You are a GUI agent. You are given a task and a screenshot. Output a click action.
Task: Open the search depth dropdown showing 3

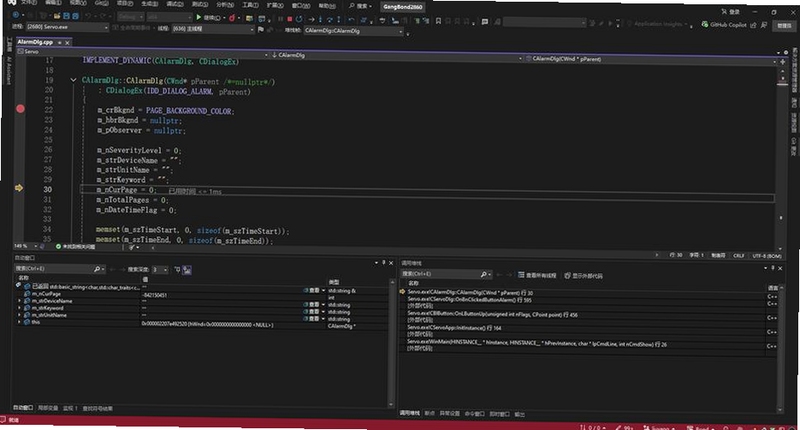point(160,269)
